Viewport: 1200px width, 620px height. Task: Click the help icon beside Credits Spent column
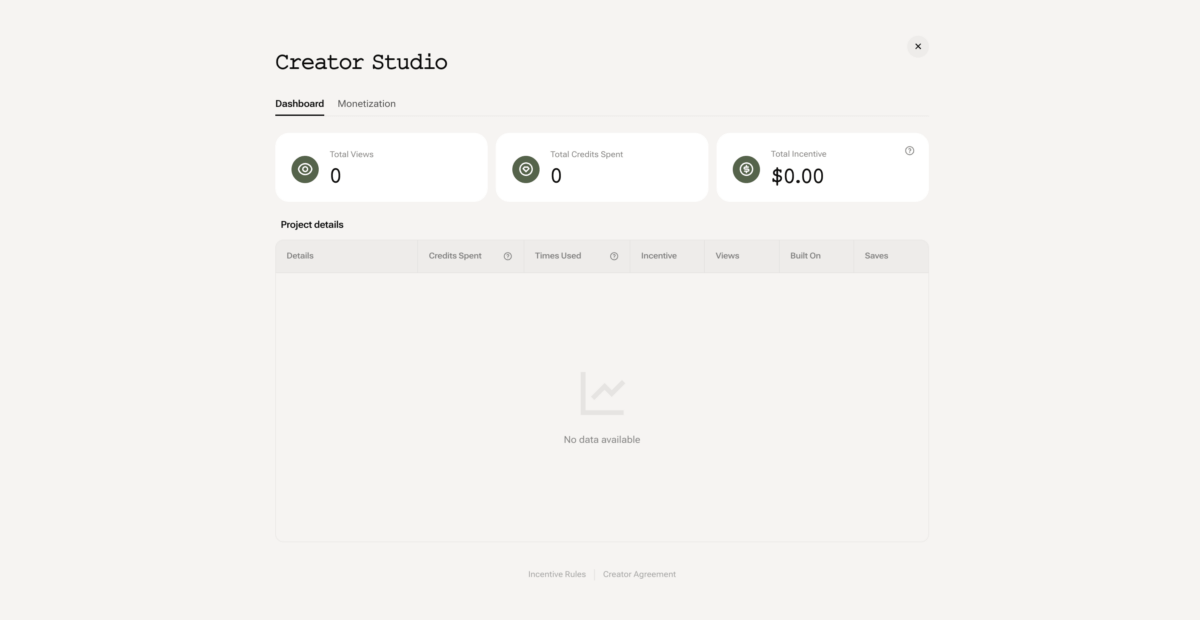[x=507, y=256]
